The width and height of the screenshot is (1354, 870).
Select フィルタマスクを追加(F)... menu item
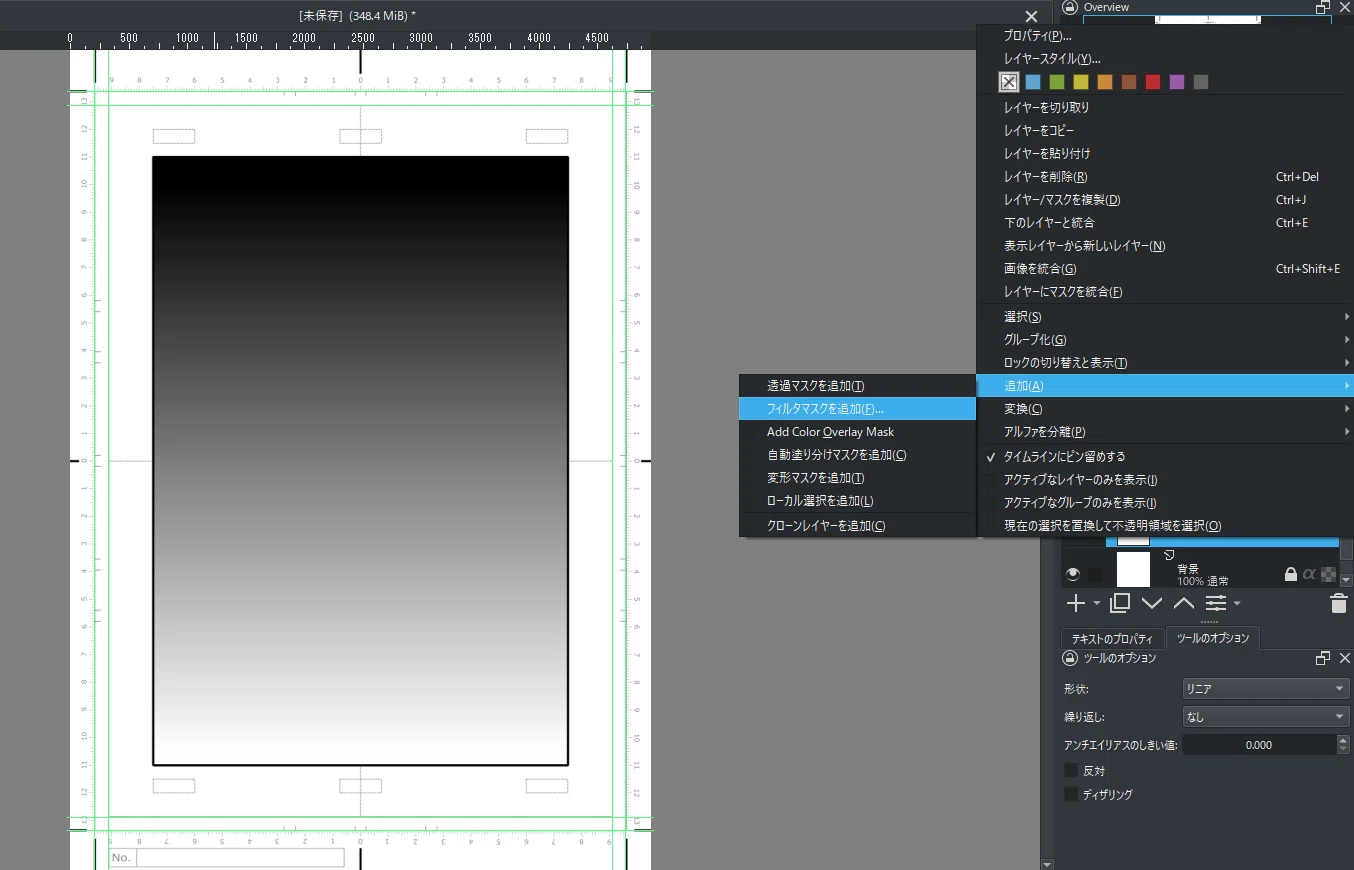pyautogui.click(x=857, y=408)
